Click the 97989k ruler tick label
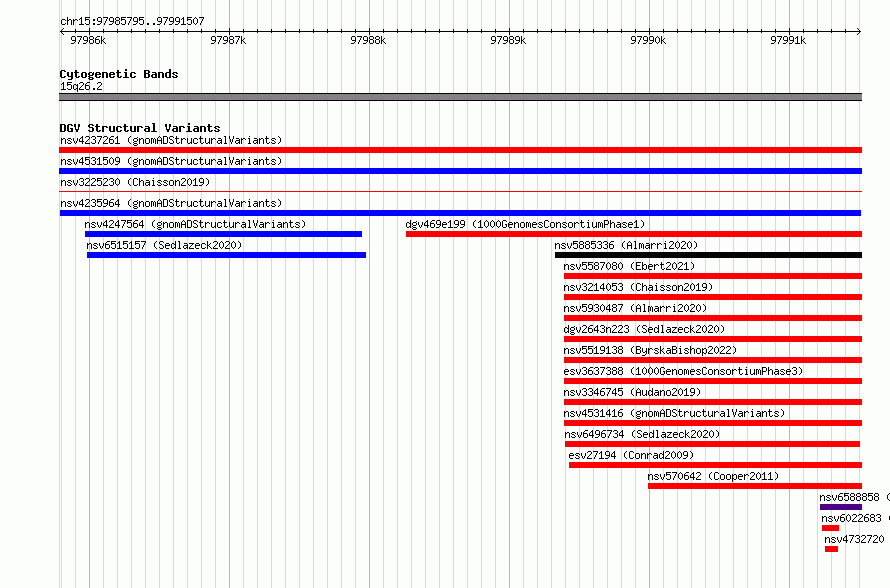Image resolution: width=890 pixels, height=588 pixels. (x=508, y=40)
